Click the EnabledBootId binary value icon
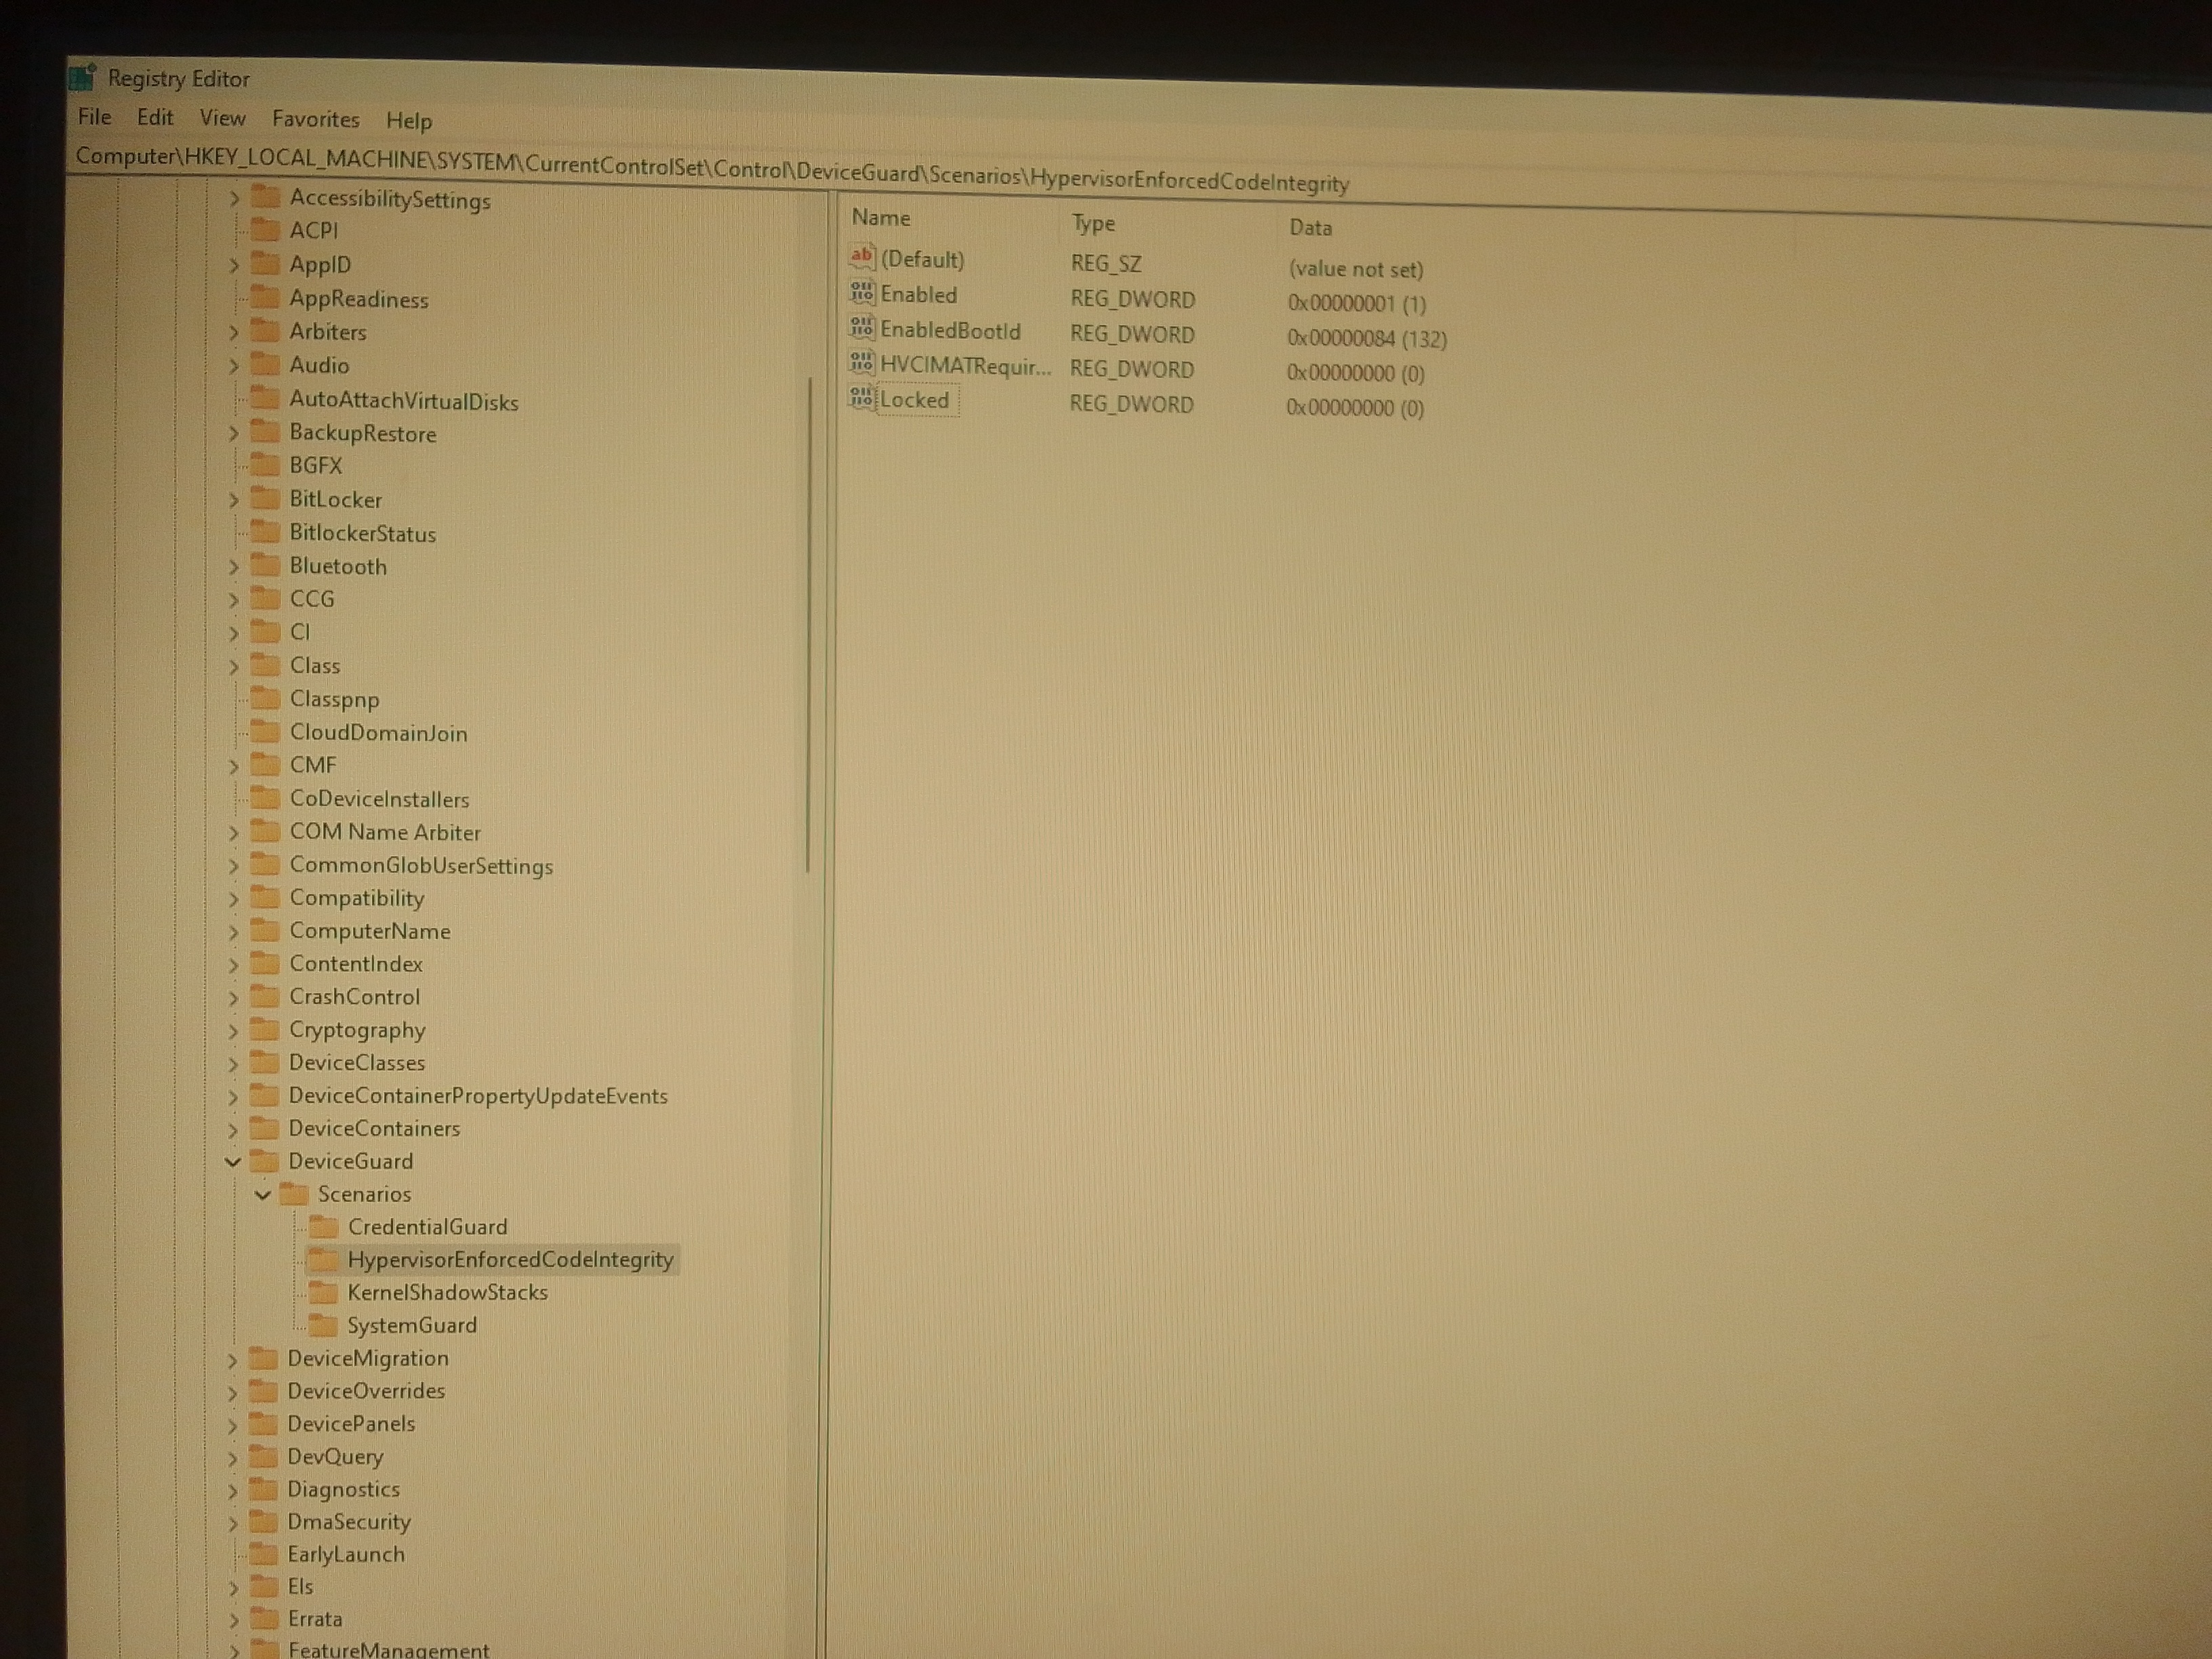Screen dimensions: 2212x1659 tap(861, 328)
